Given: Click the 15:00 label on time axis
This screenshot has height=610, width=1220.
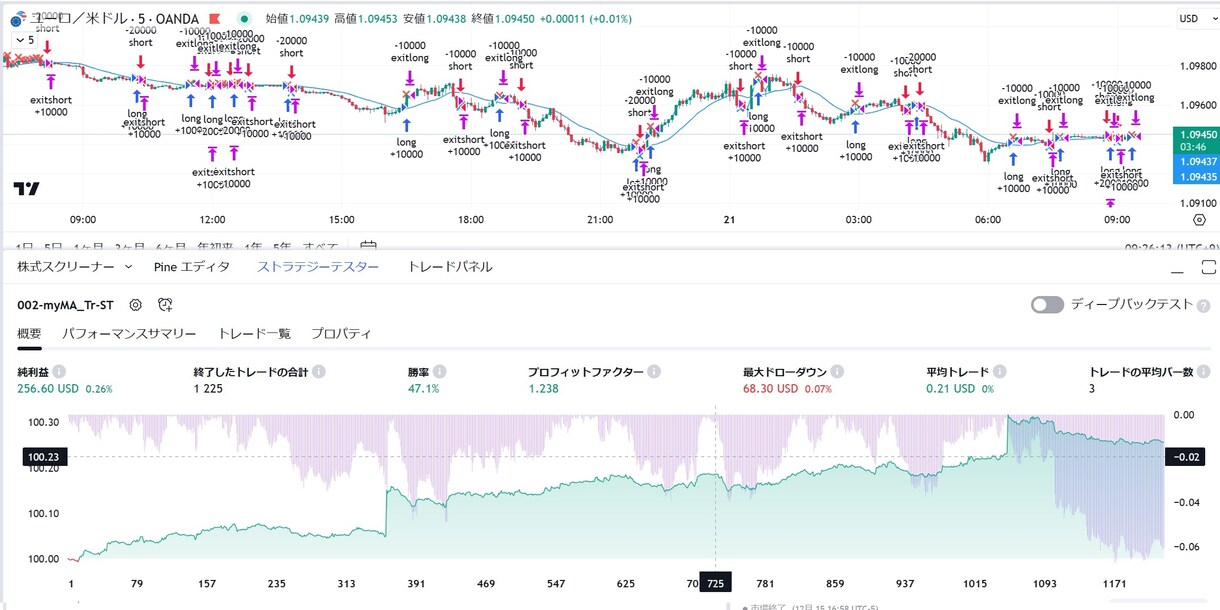Looking at the screenshot, I should point(342,220).
